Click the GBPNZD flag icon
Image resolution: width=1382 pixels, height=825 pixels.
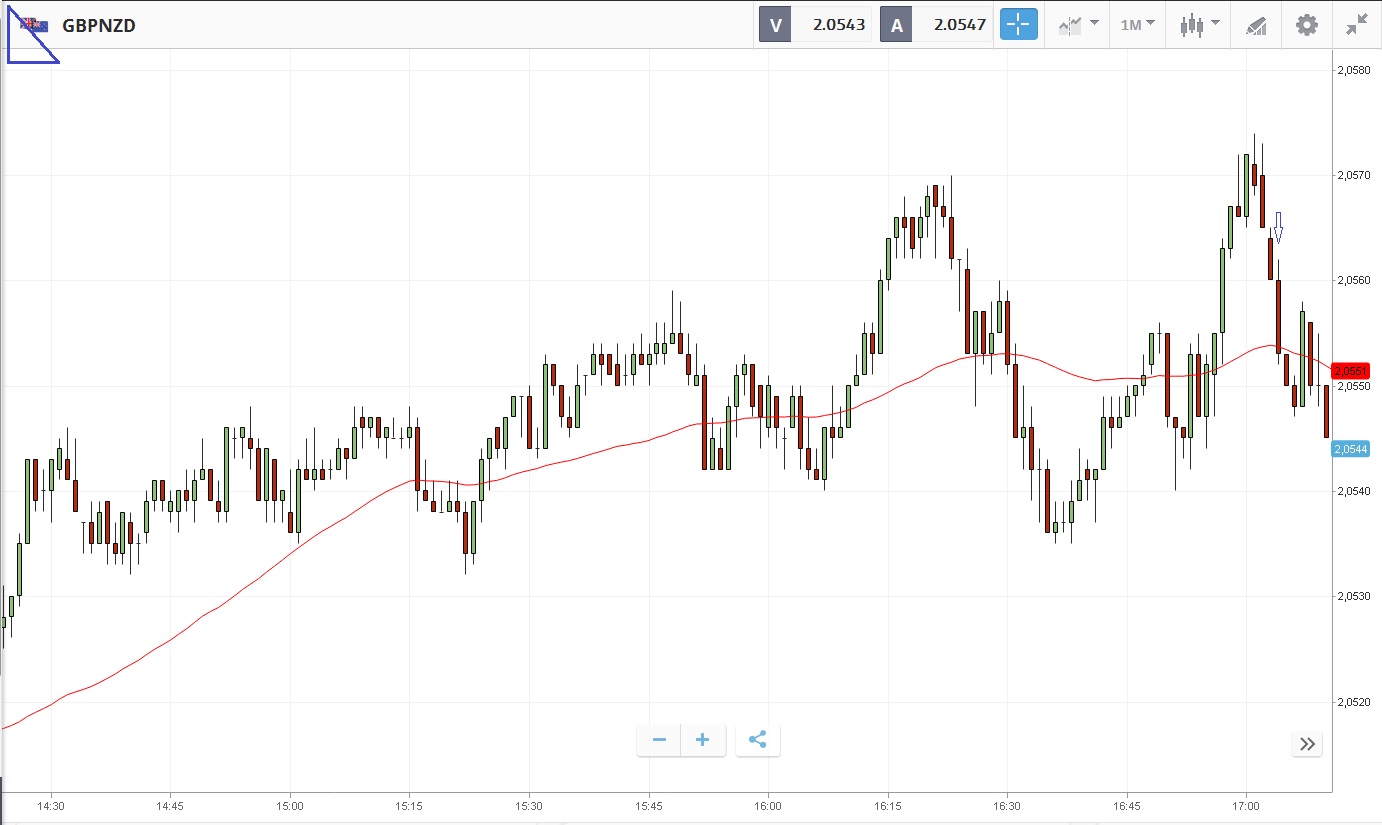pyautogui.click(x=34, y=25)
